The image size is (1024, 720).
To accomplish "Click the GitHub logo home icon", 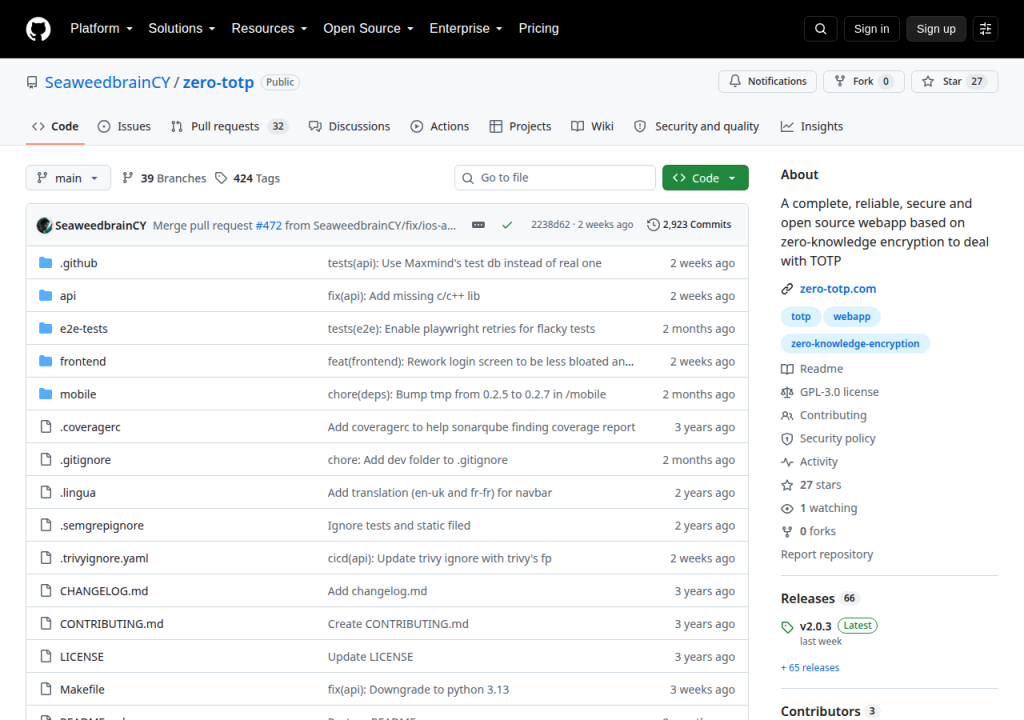I will [38, 29].
